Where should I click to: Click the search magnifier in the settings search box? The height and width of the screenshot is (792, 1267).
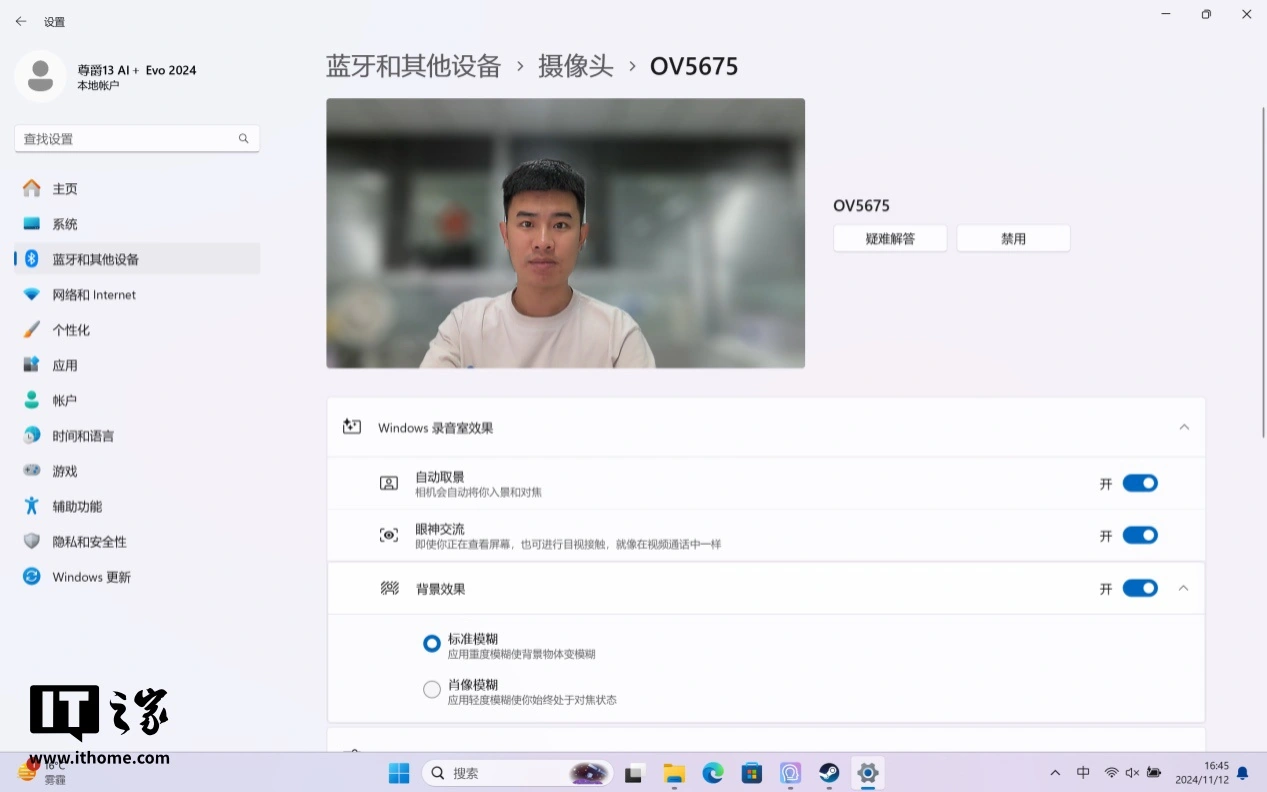click(243, 139)
